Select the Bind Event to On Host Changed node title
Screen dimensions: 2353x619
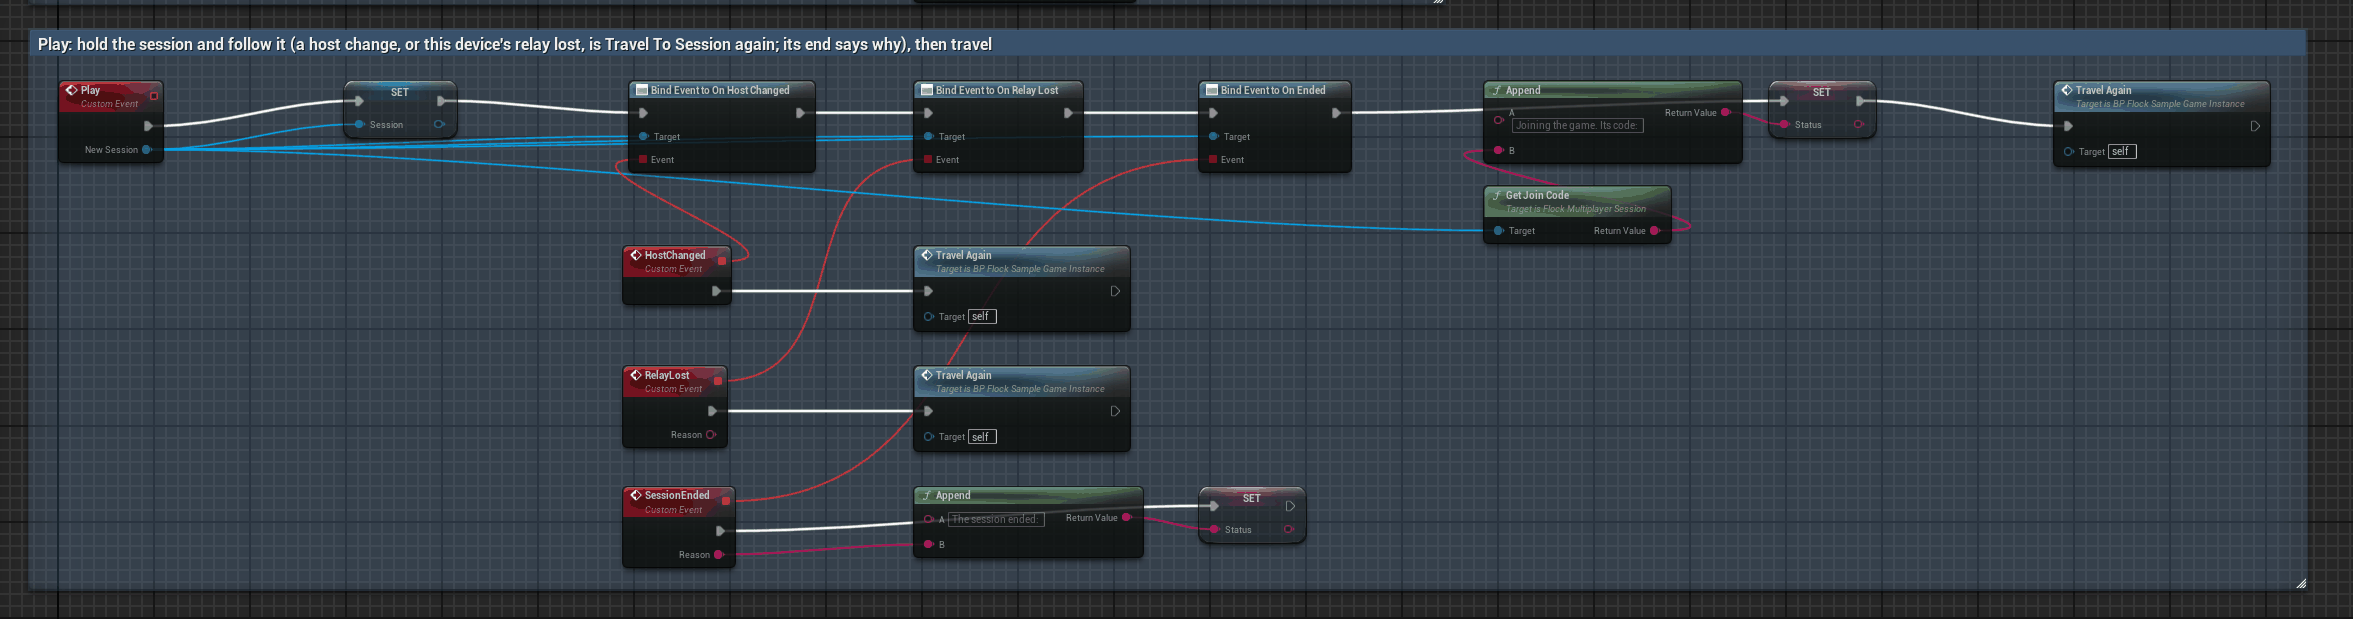pos(720,90)
